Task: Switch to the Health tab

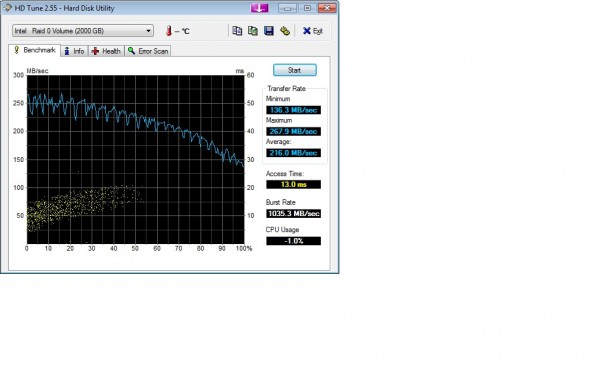Action: pyautogui.click(x=106, y=51)
